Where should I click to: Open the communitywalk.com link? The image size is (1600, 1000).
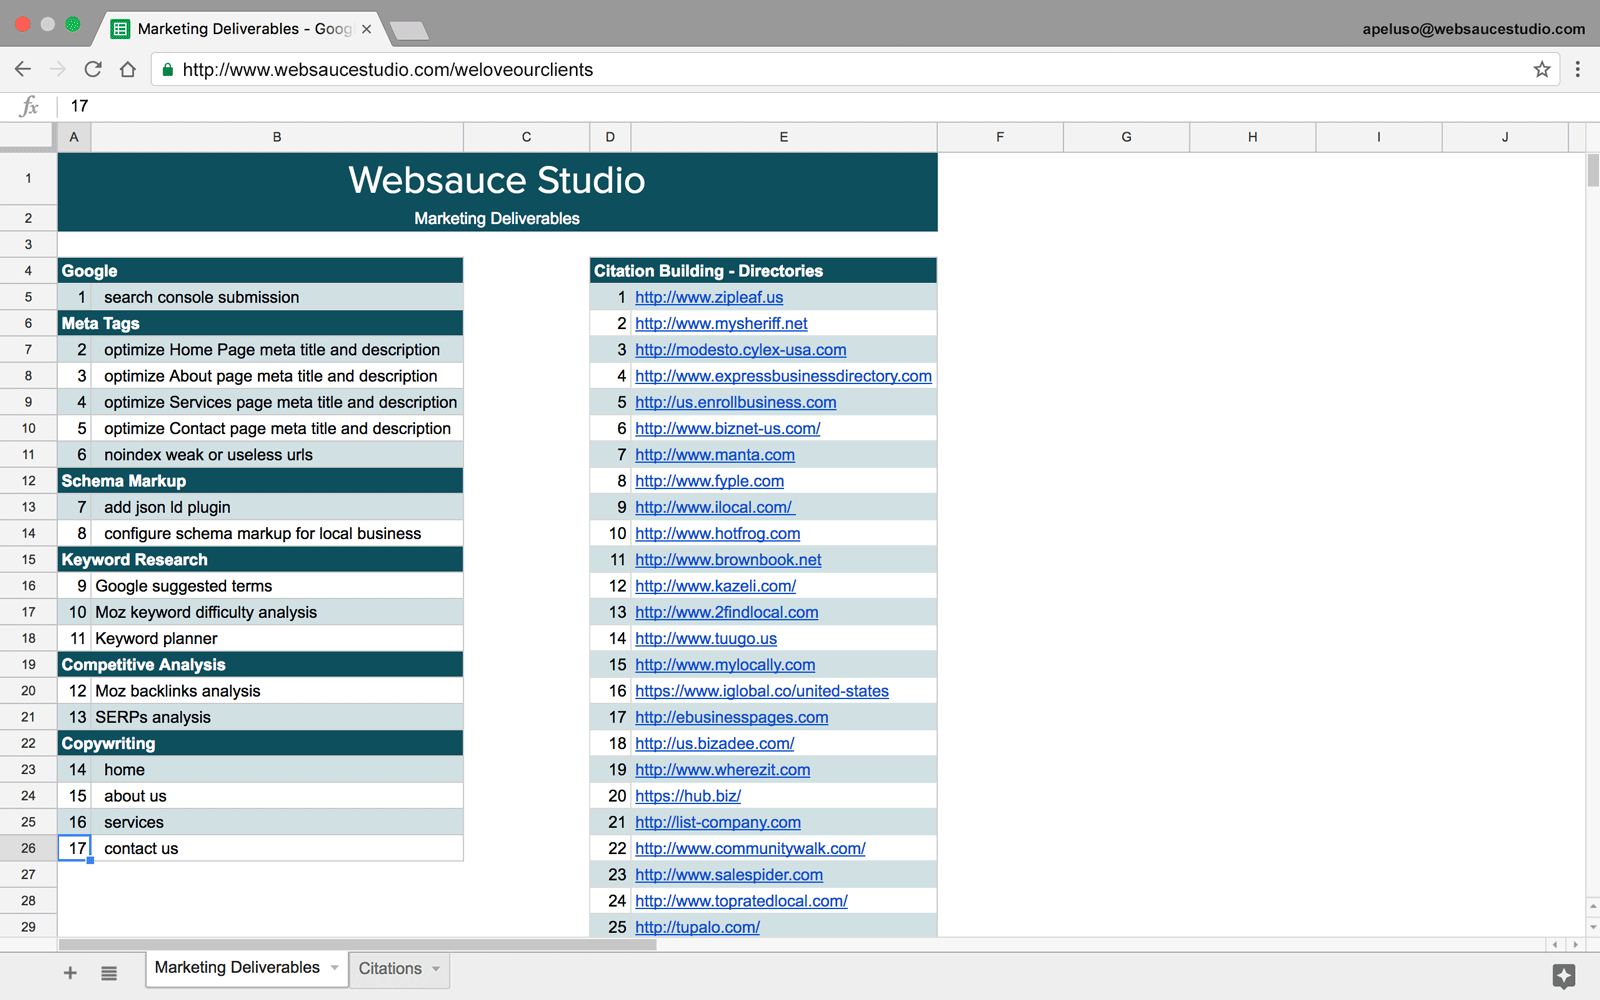point(750,849)
